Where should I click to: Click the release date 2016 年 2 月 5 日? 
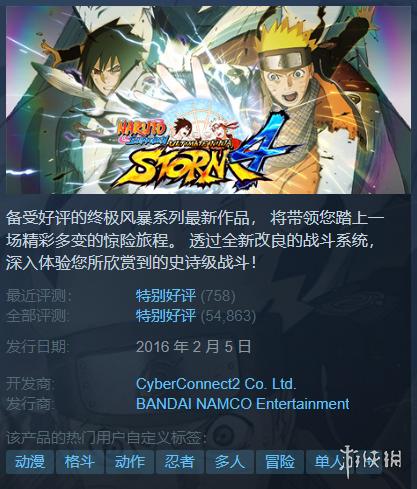pyautogui.click(x=193, y=347)
